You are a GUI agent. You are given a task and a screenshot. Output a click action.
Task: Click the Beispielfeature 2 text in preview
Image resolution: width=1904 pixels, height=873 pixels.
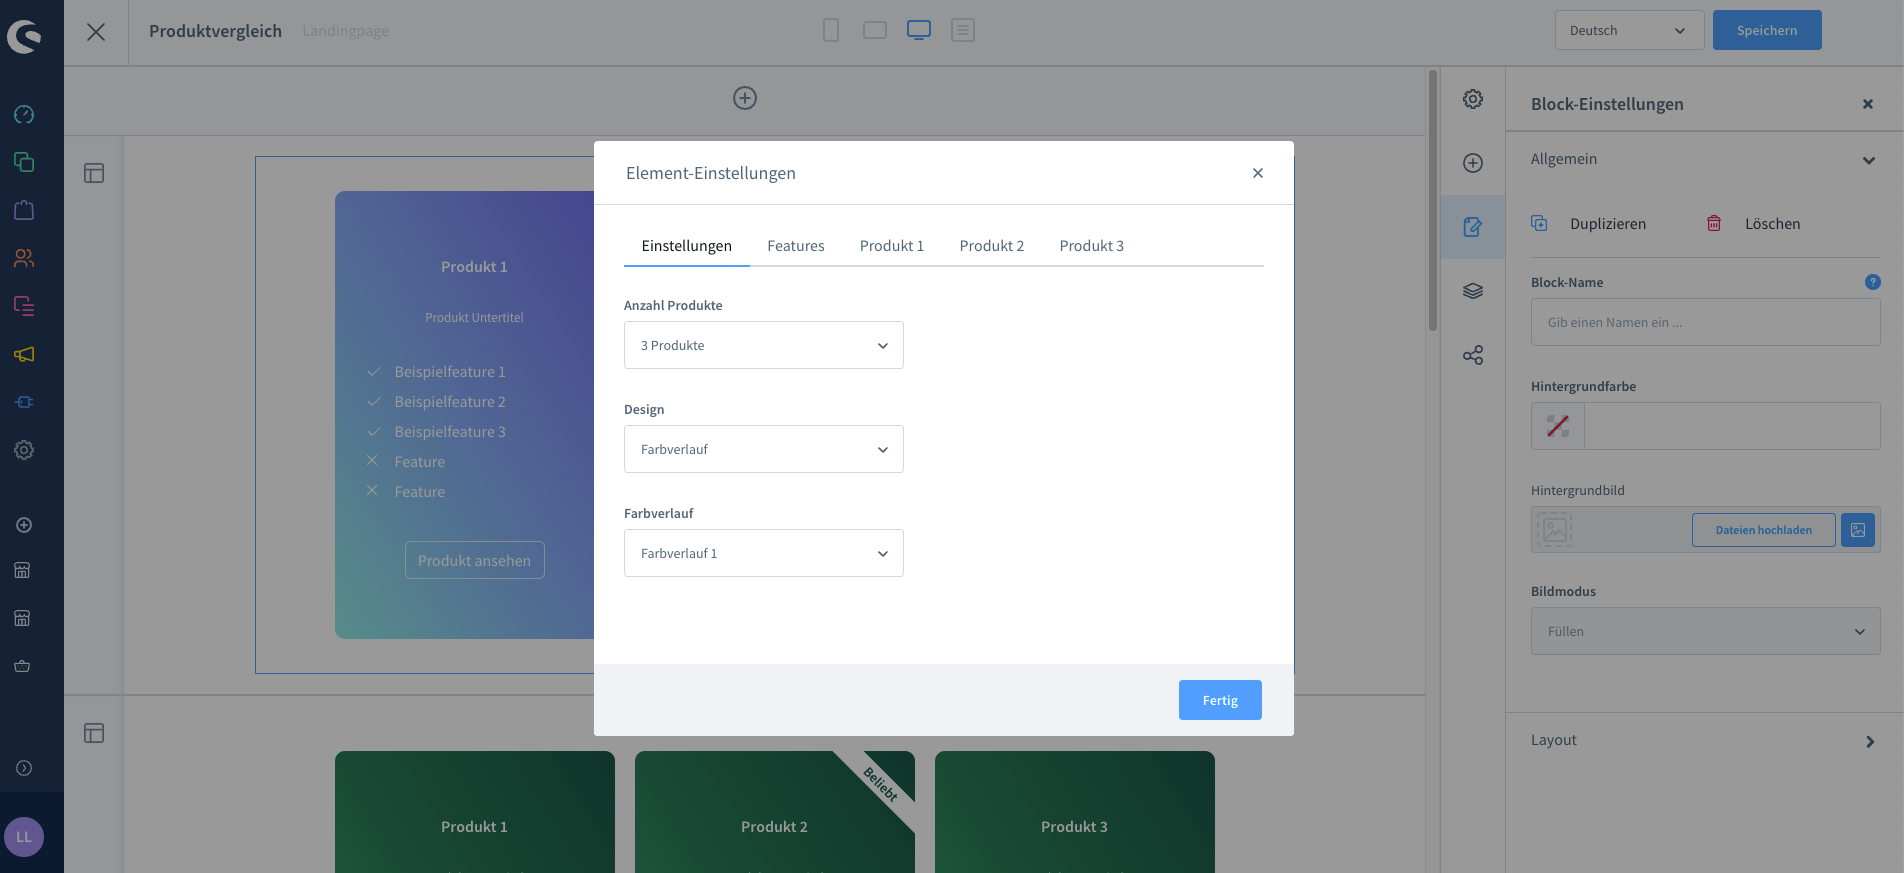click(450, 402)
